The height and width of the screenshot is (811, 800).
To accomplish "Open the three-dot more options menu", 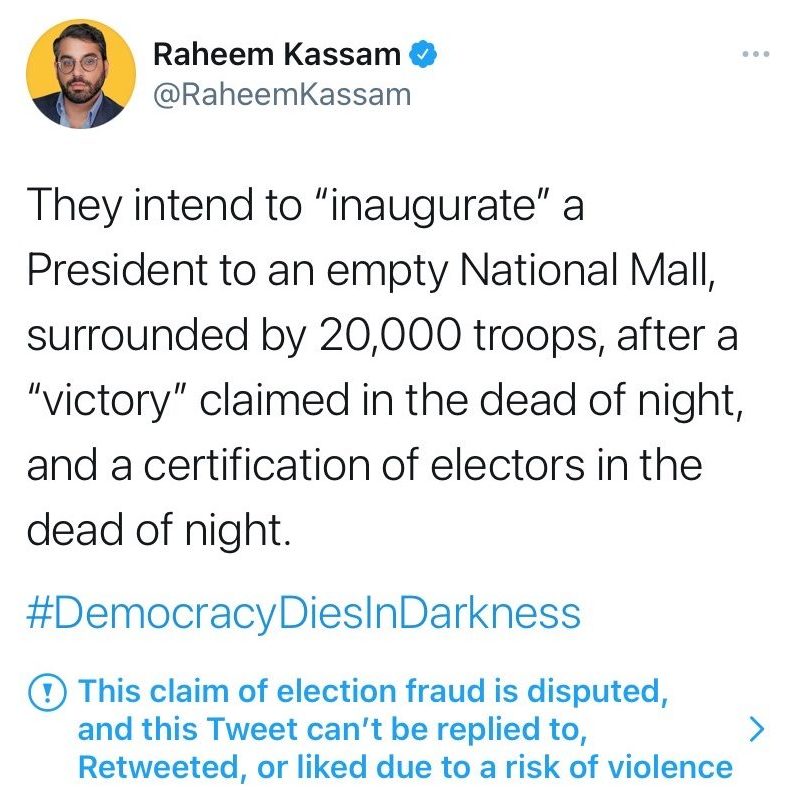I will click(x=757, y=53).
